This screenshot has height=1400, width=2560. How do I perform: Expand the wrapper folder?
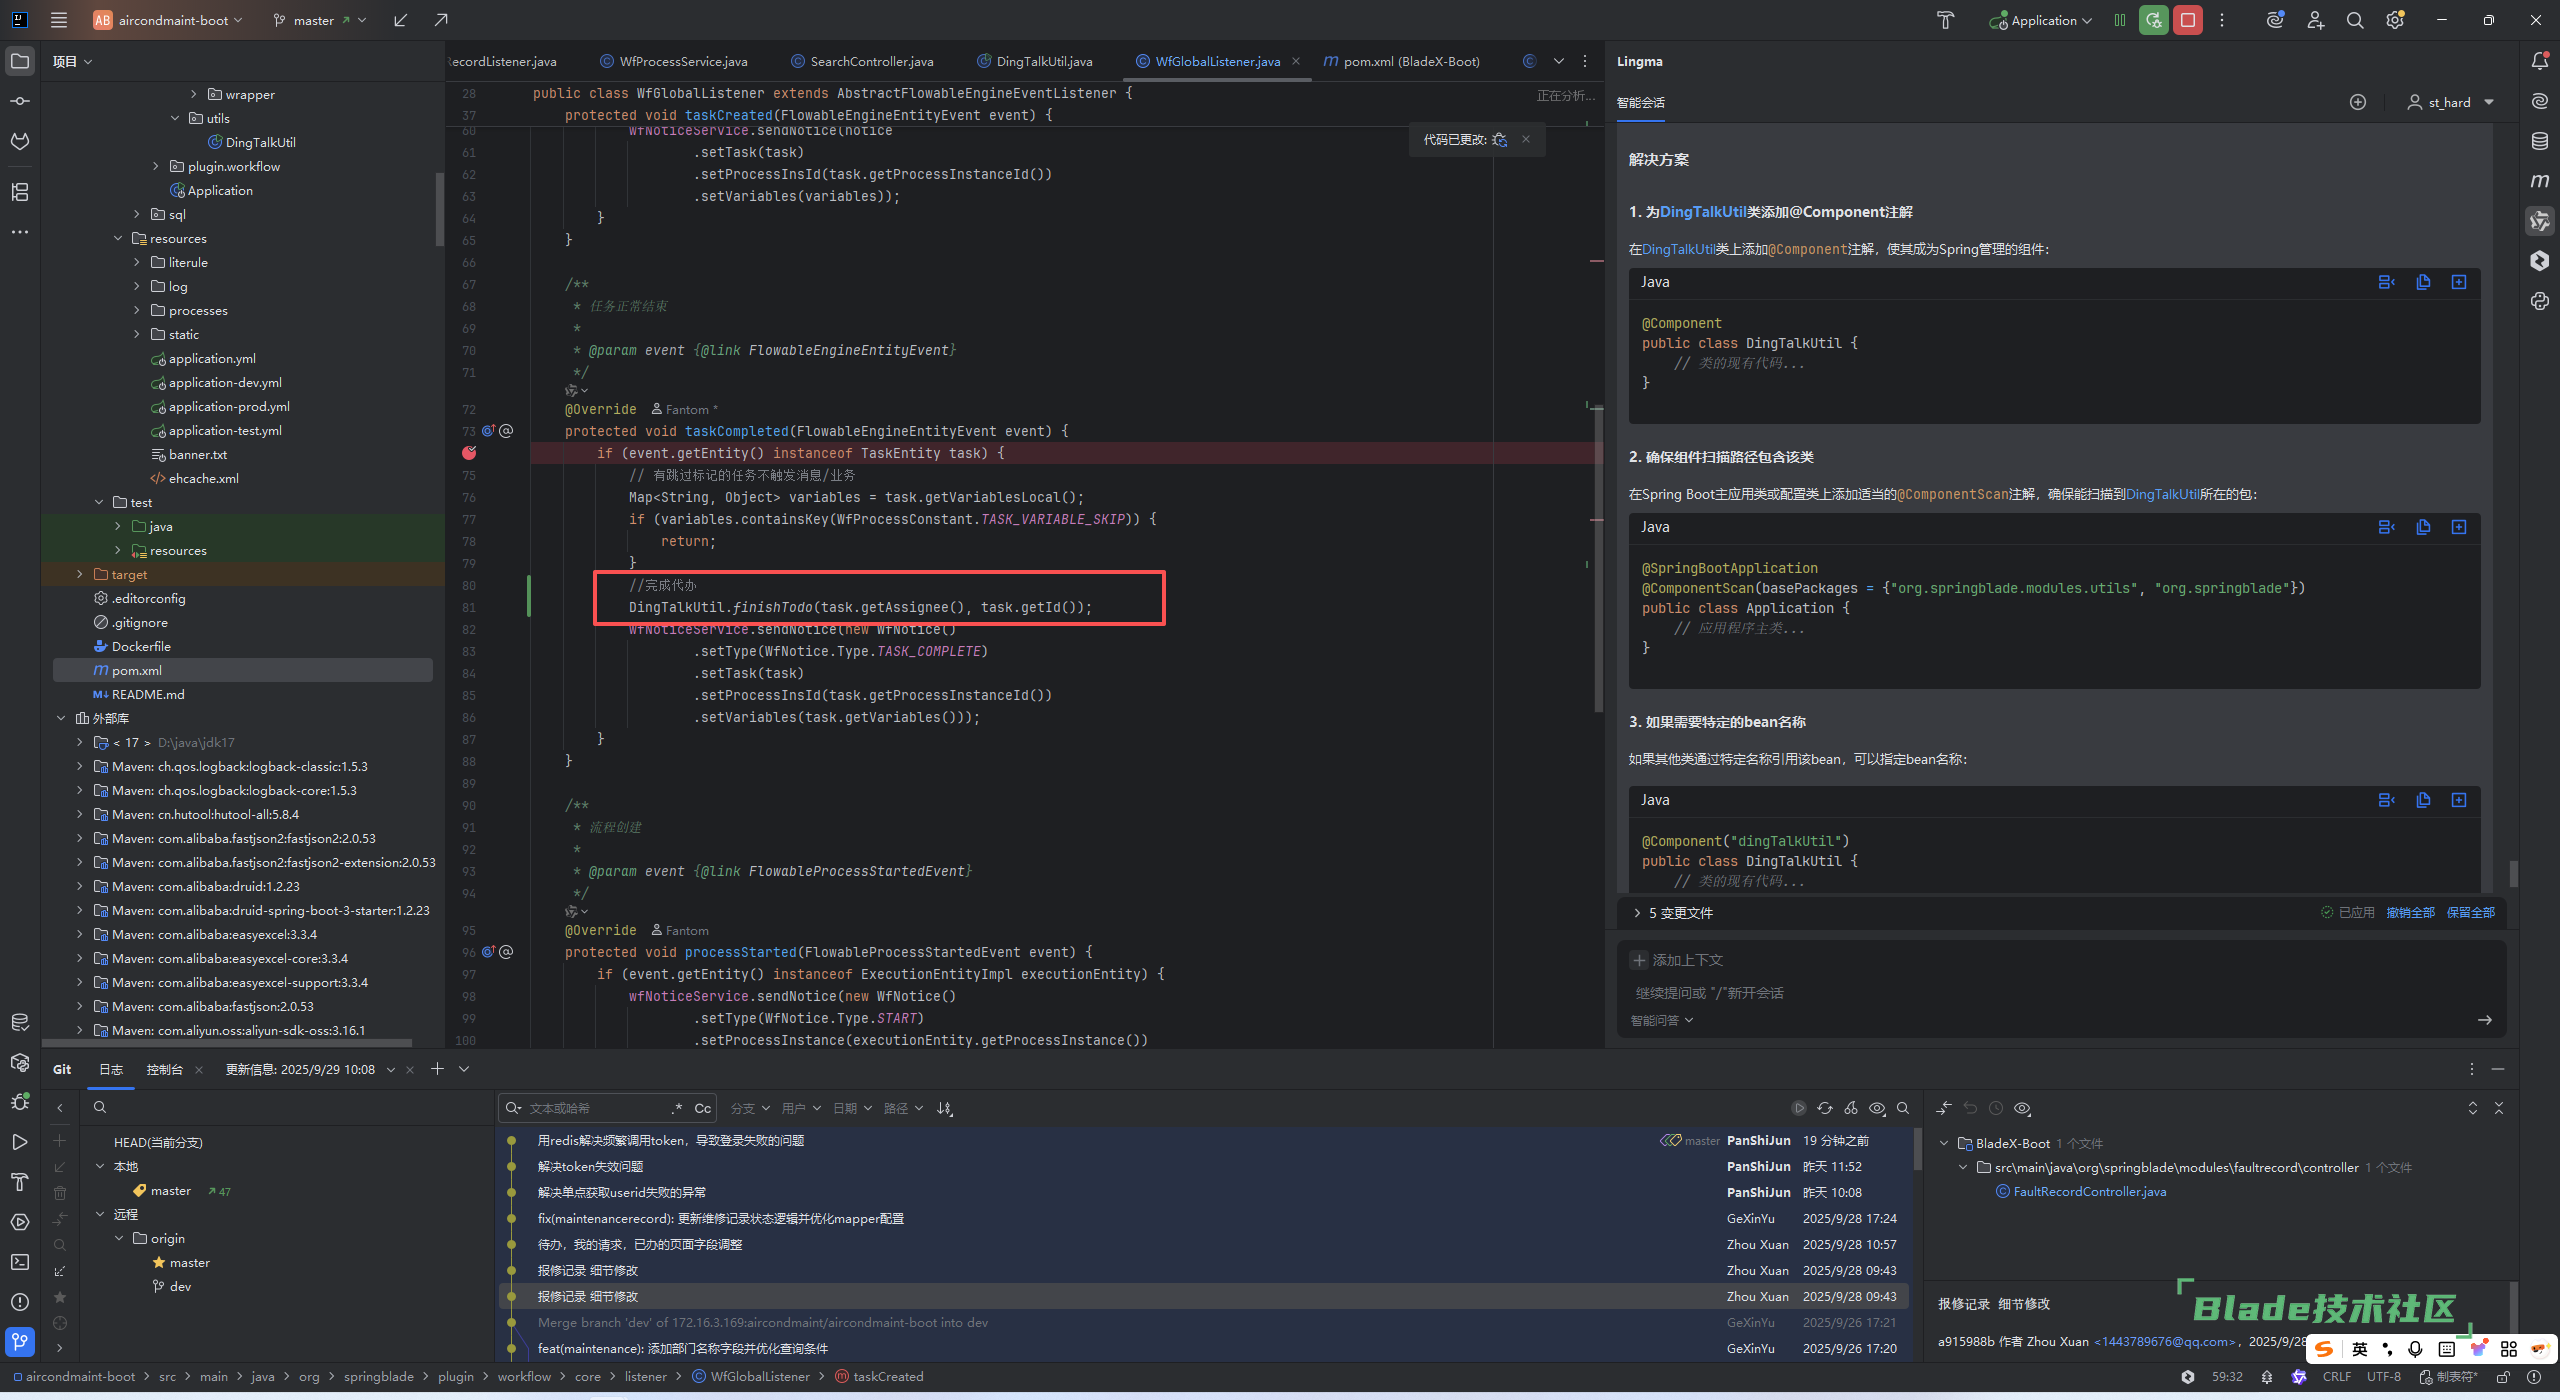[x=194, y=94]
